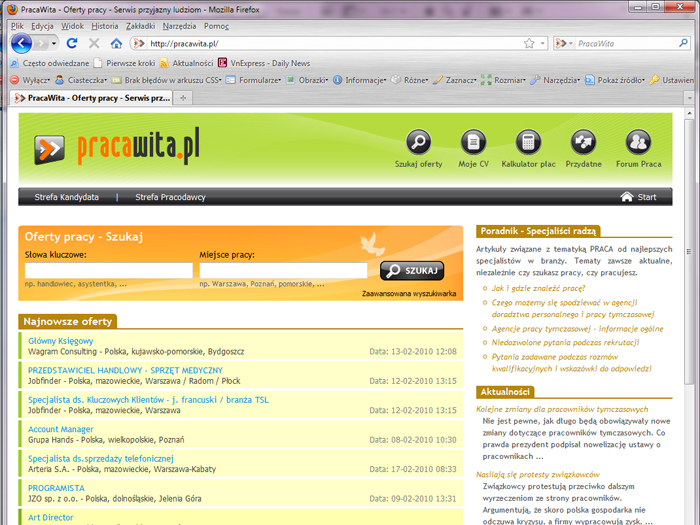Open Art Director job offer
This screenshot has width=700, height=525.
pyautogui.click(x=50, y=517)
